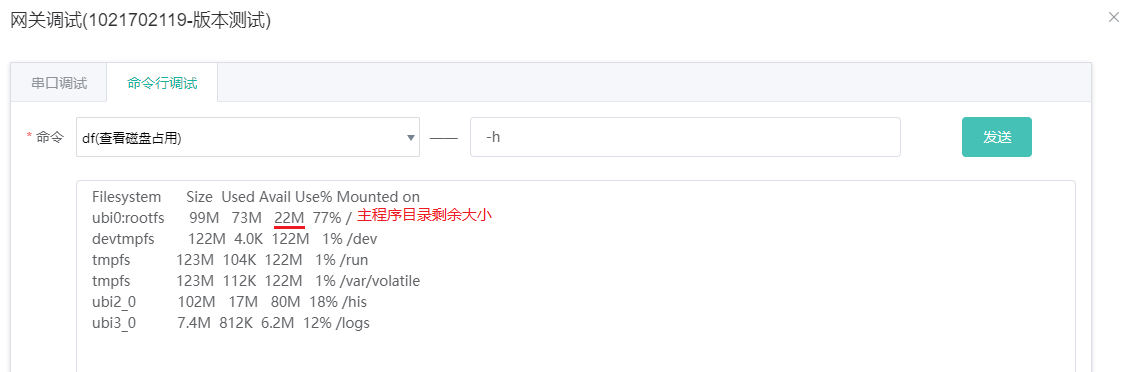Click the ubi3_0 /logs output row
The width and height of the screenshot is (1124, 372).
tap(231, 323)
